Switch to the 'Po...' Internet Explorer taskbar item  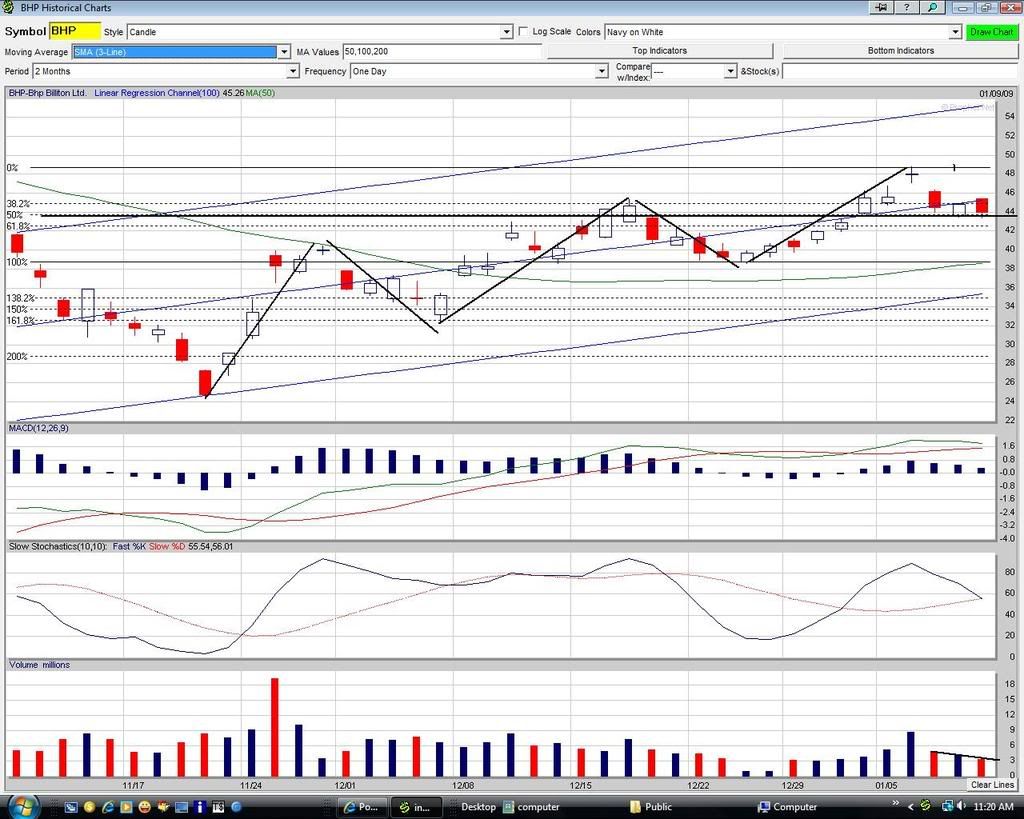(x=362, y=807)
